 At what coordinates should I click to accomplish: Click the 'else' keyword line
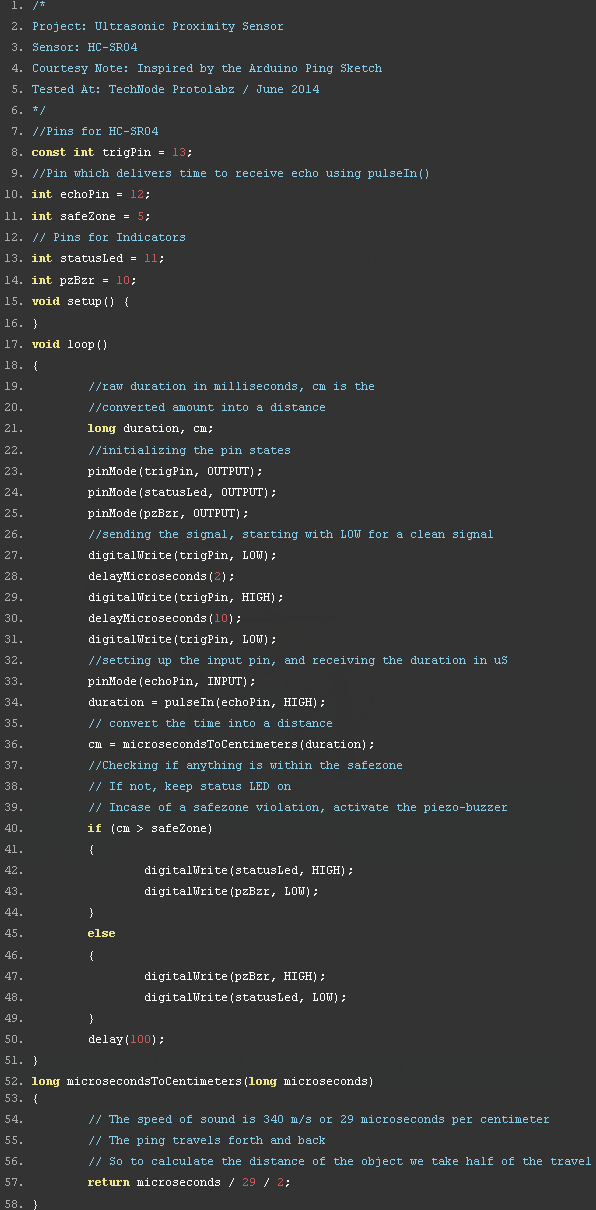click(102, 933)
